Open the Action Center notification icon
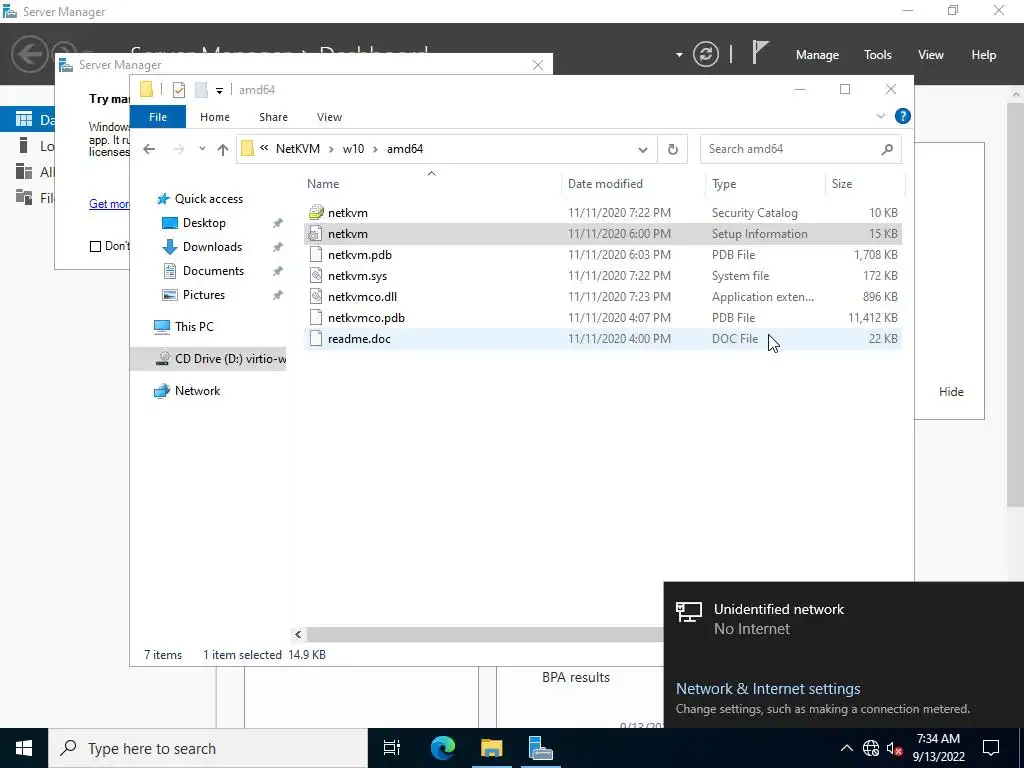 [991, 748]
